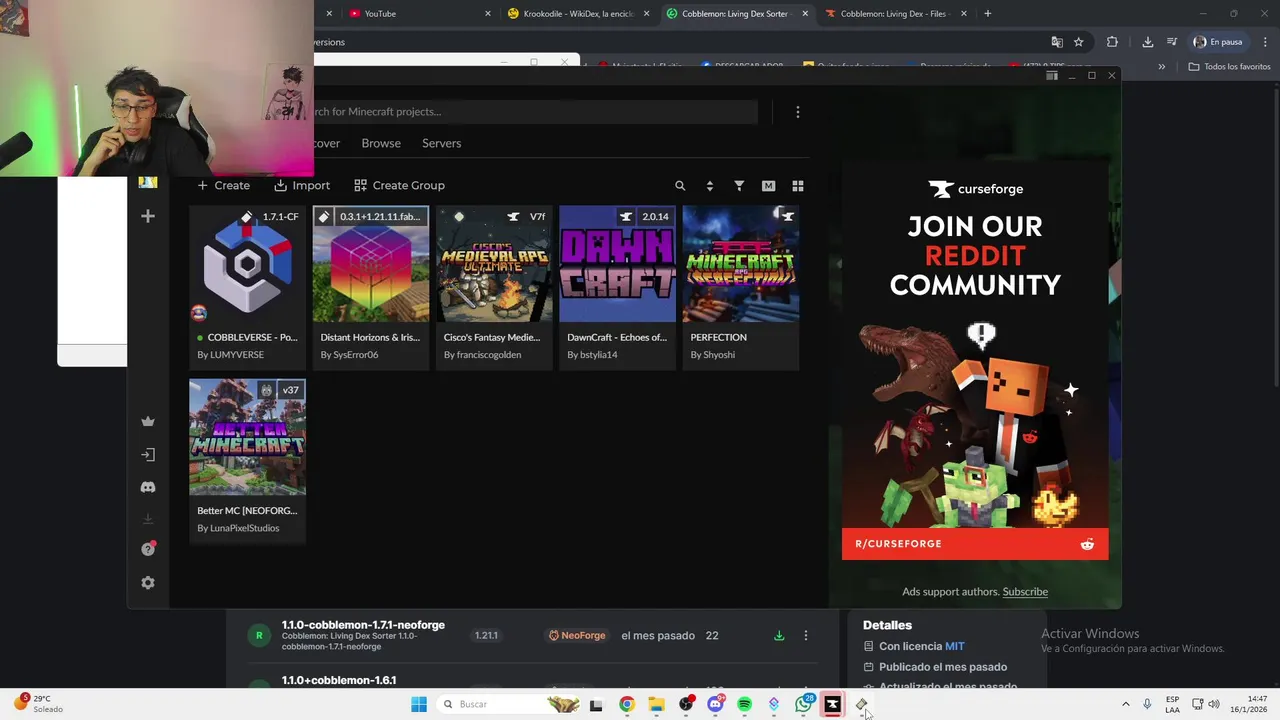Open Spotify from the taskbar
This screenshot has height=720, width=1280.
click(x=744, y=704)
